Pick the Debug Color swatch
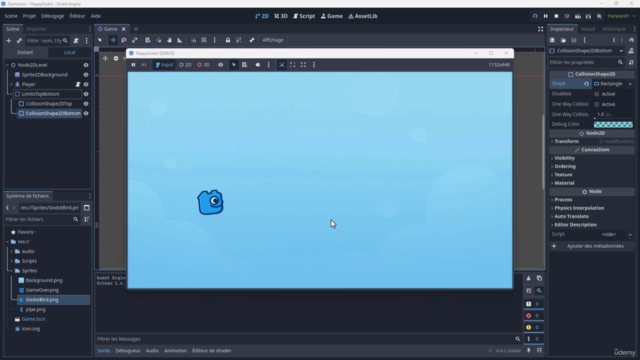The height and width of the screenshot is (360, 640). click(613, 124)
